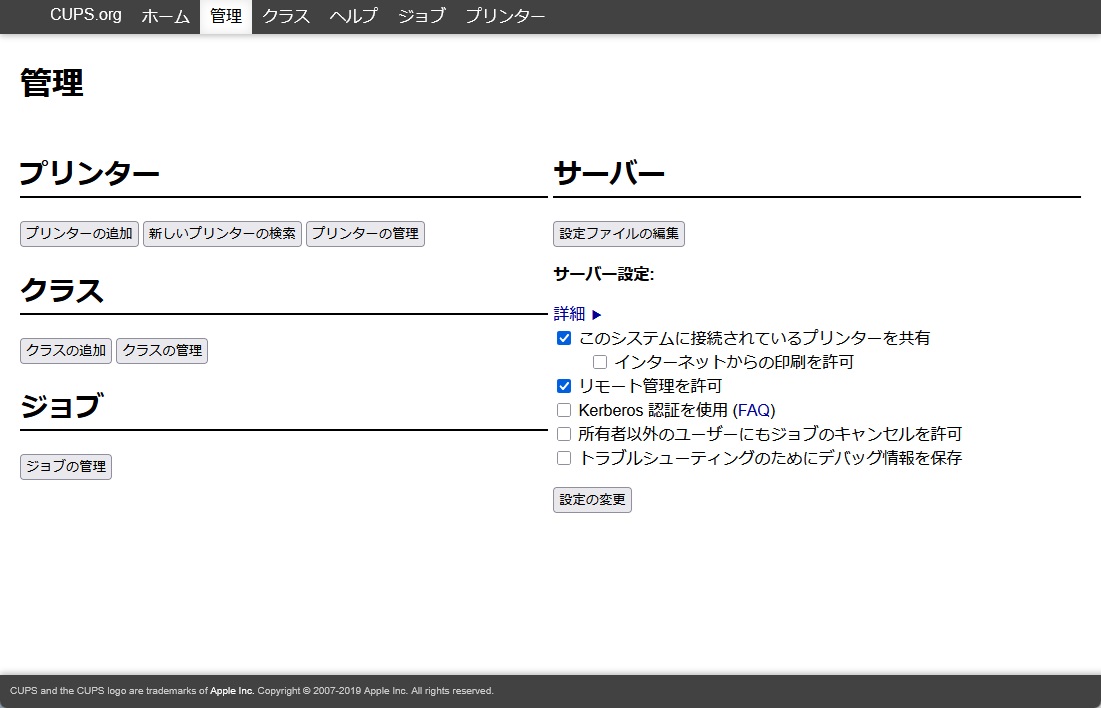Click the クラスの追加 button
Screen dimensions: 1101x708
[x=66, y=350]
